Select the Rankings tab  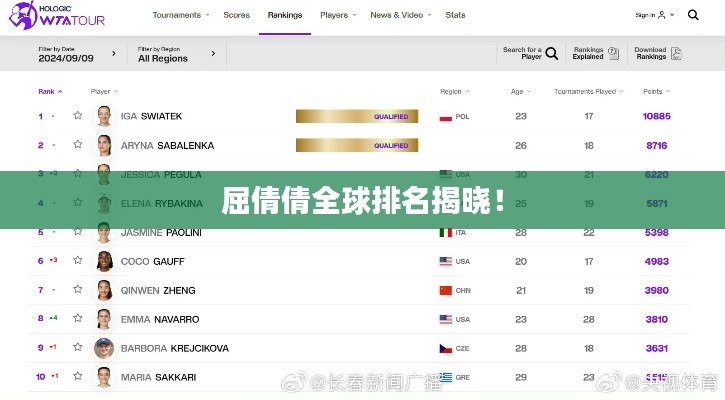pyautogui.click(x=285, y=15)
